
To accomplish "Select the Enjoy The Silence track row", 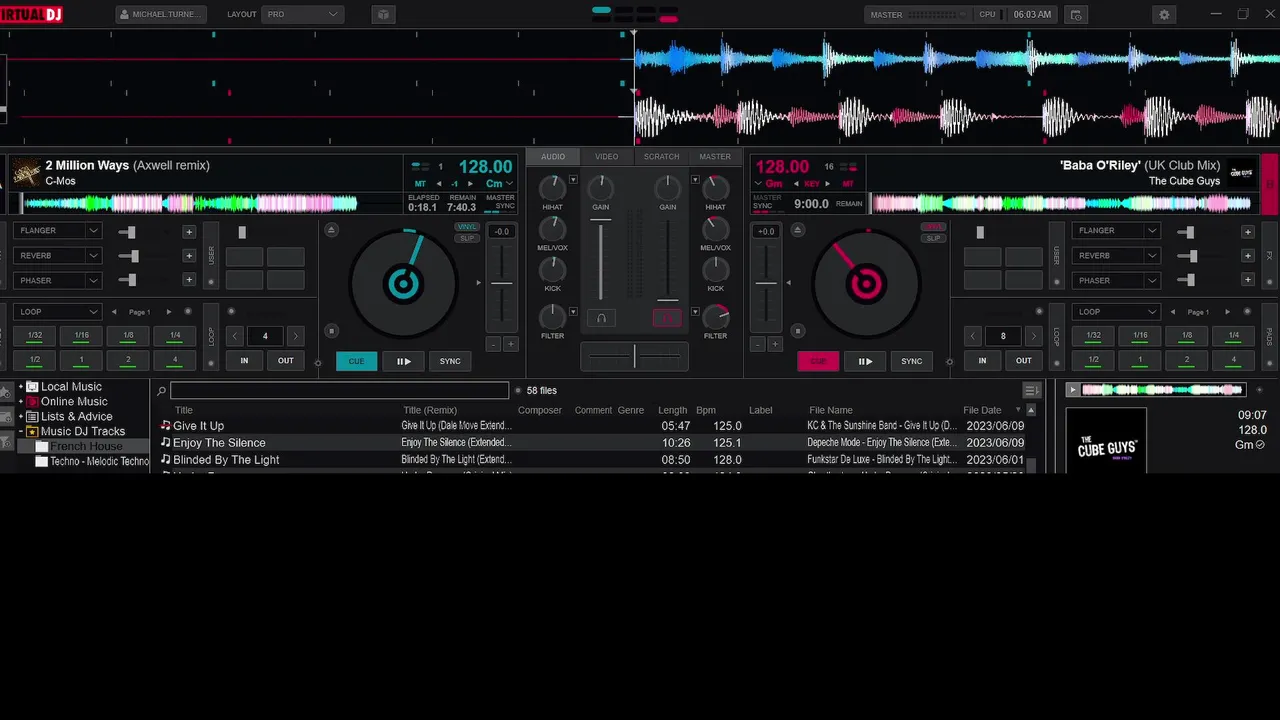I will (x=592, y=443).
